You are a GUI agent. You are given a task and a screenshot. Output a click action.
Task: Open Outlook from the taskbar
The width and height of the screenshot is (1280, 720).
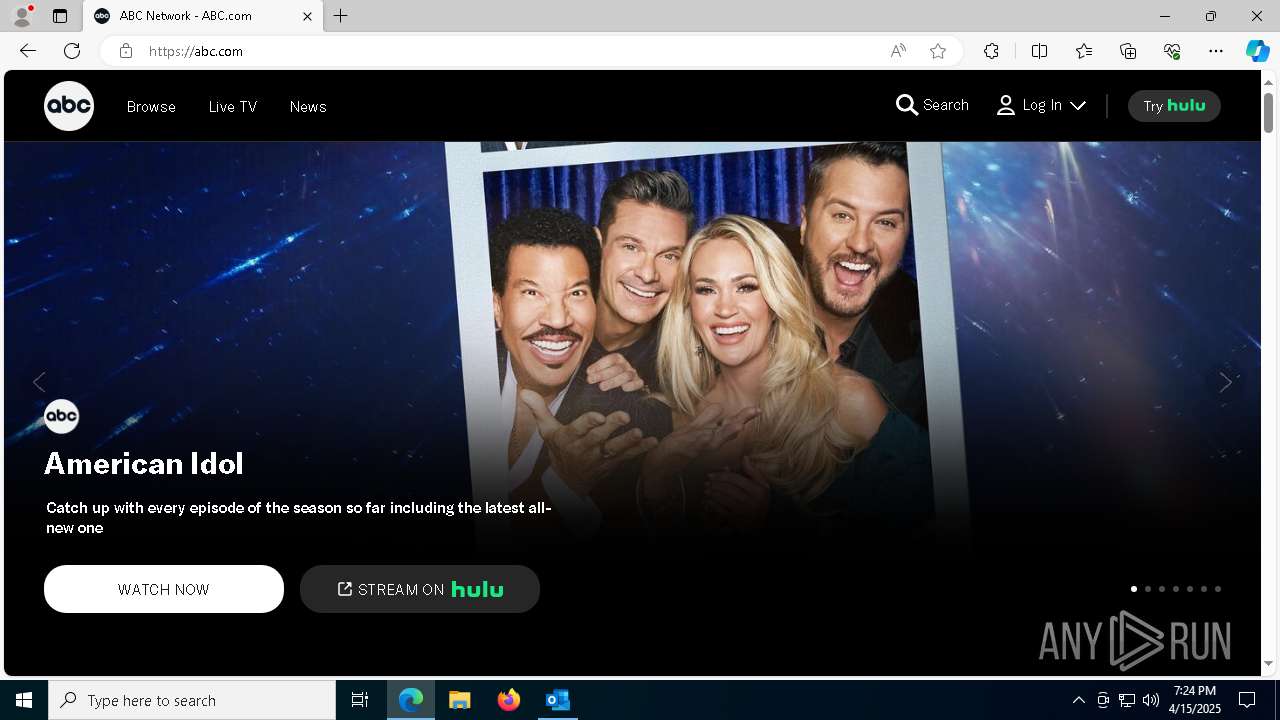(557, 700)
